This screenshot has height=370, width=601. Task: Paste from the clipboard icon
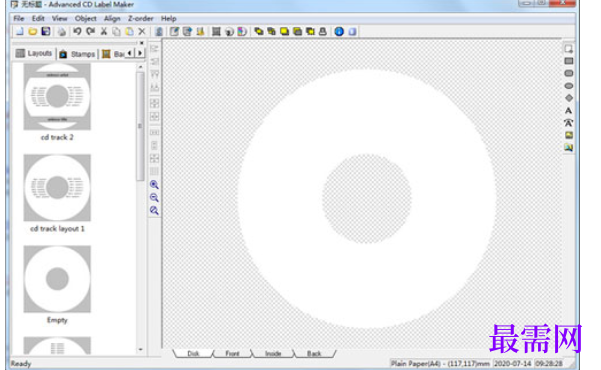pos(130,31)
